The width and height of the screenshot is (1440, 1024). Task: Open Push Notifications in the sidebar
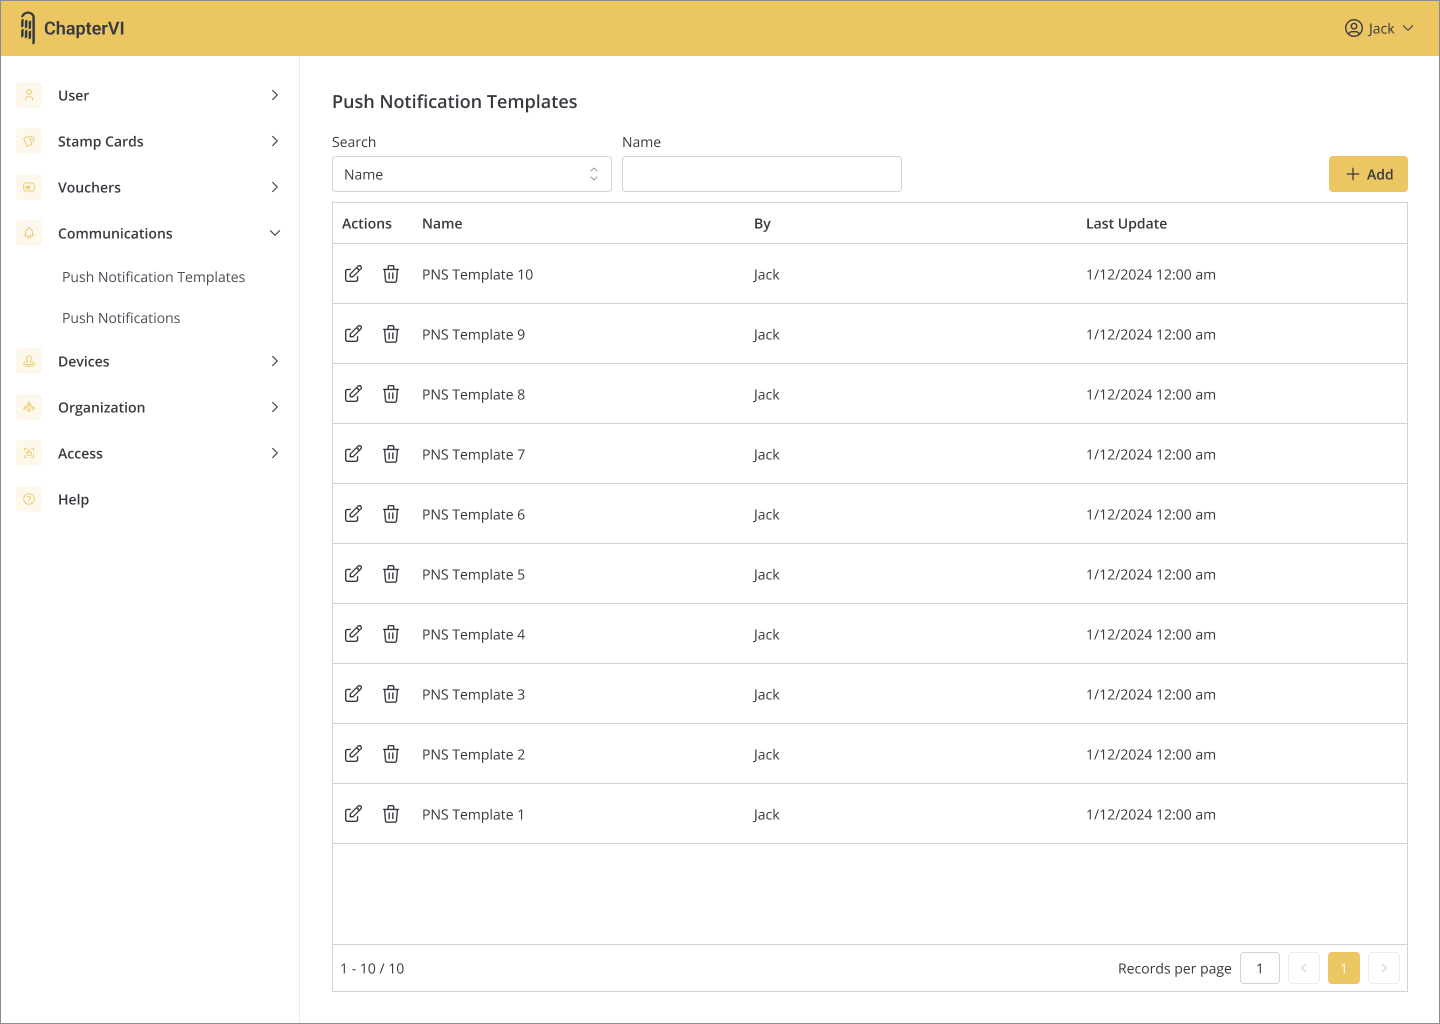pos(121,318)
